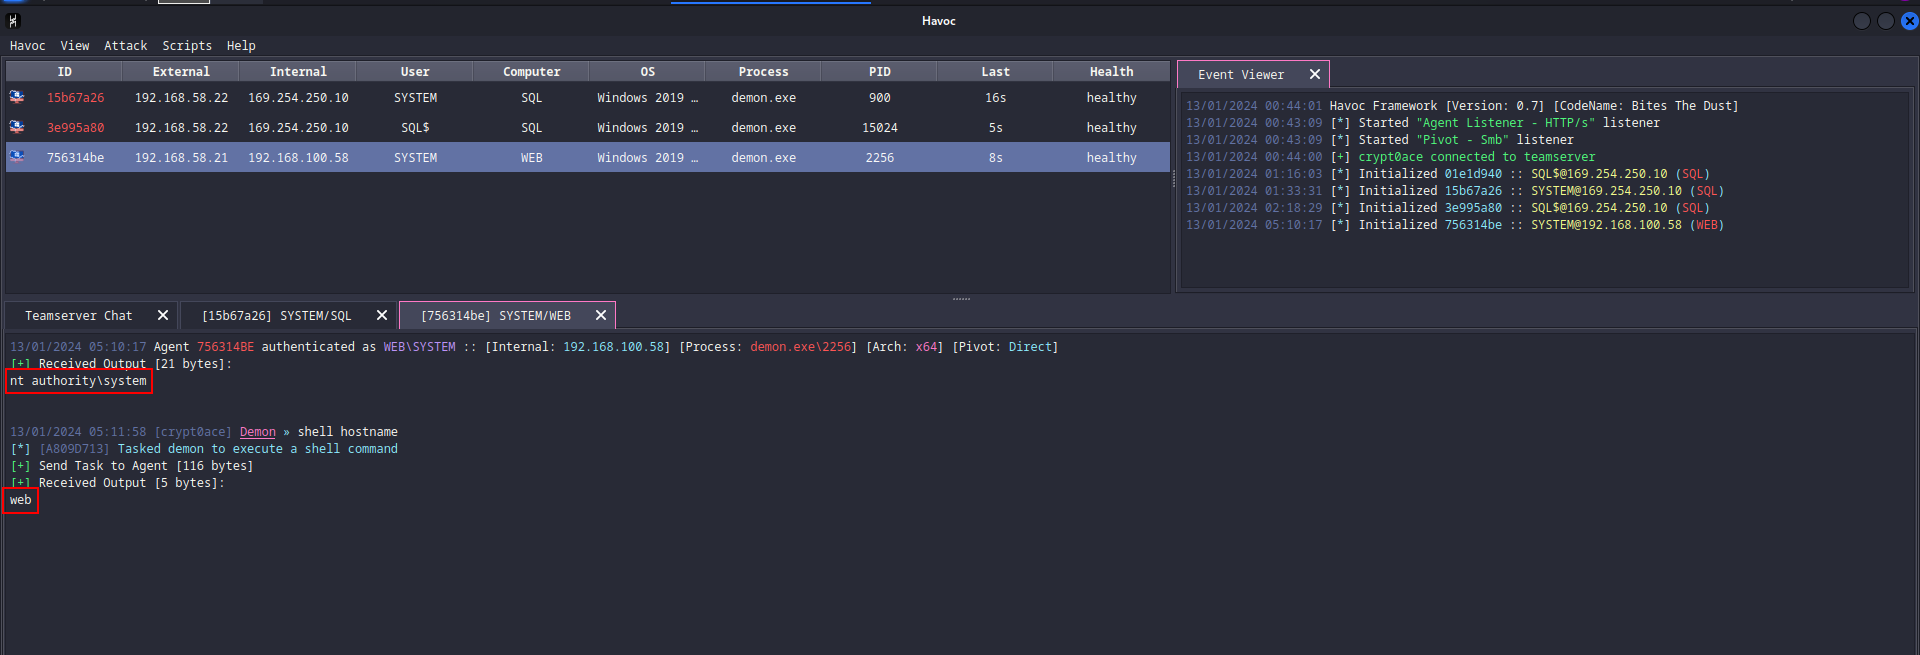The width and height of the screenshot is (1920, 655).
Task: Click the 'nt authority\system' console output
Action: (79, 381)
